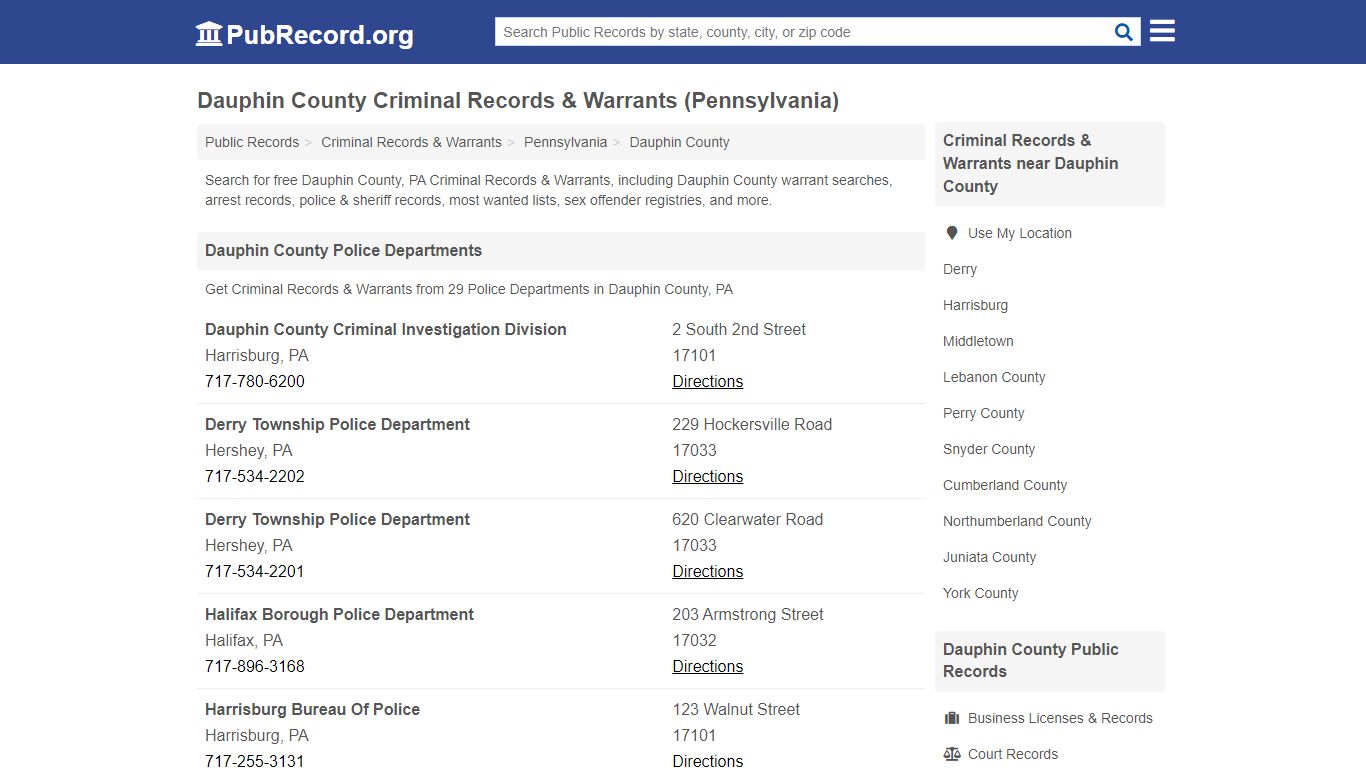Select Dauphin County breadcrumb
The height and width of the screenshot is (768, 1366).
679,142
